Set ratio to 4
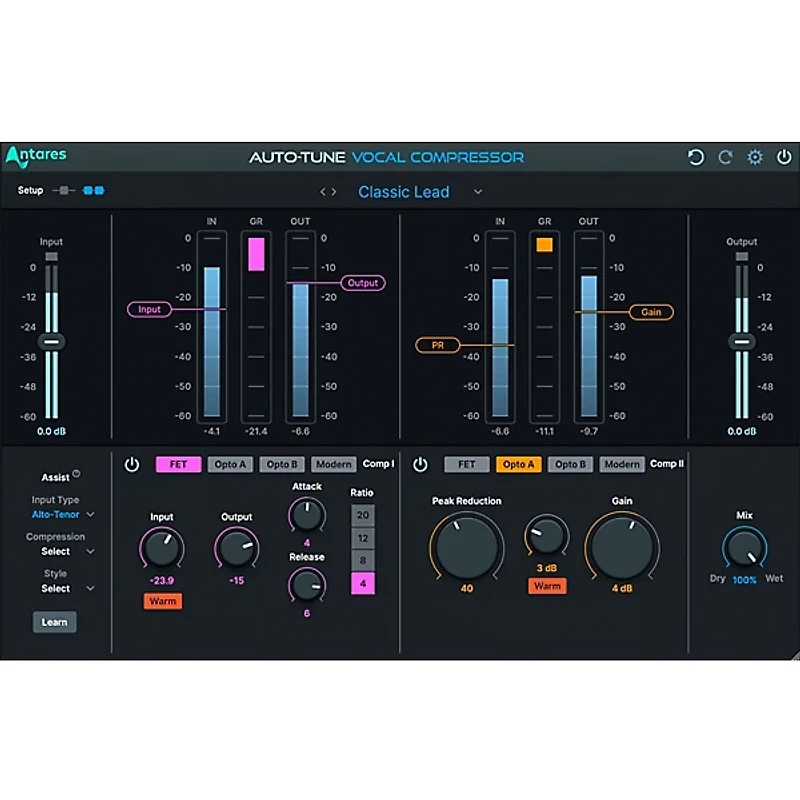 [363, 583]
